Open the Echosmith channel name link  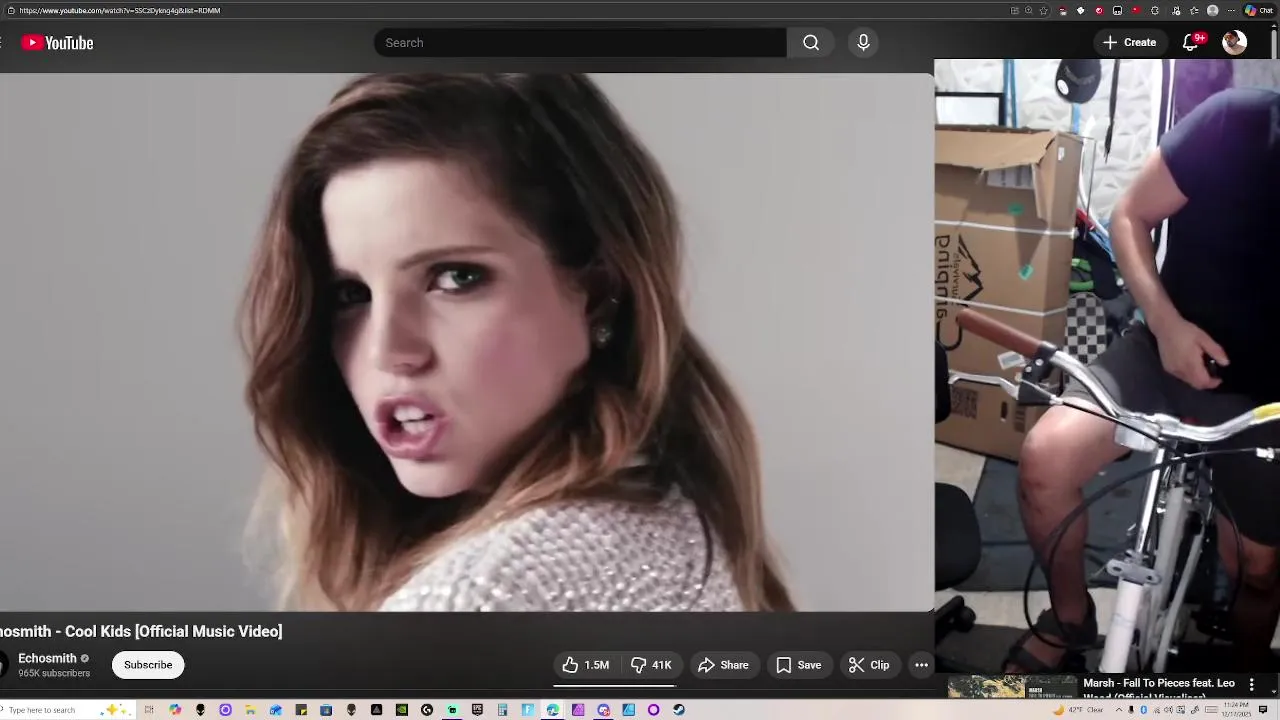point(47,658)
